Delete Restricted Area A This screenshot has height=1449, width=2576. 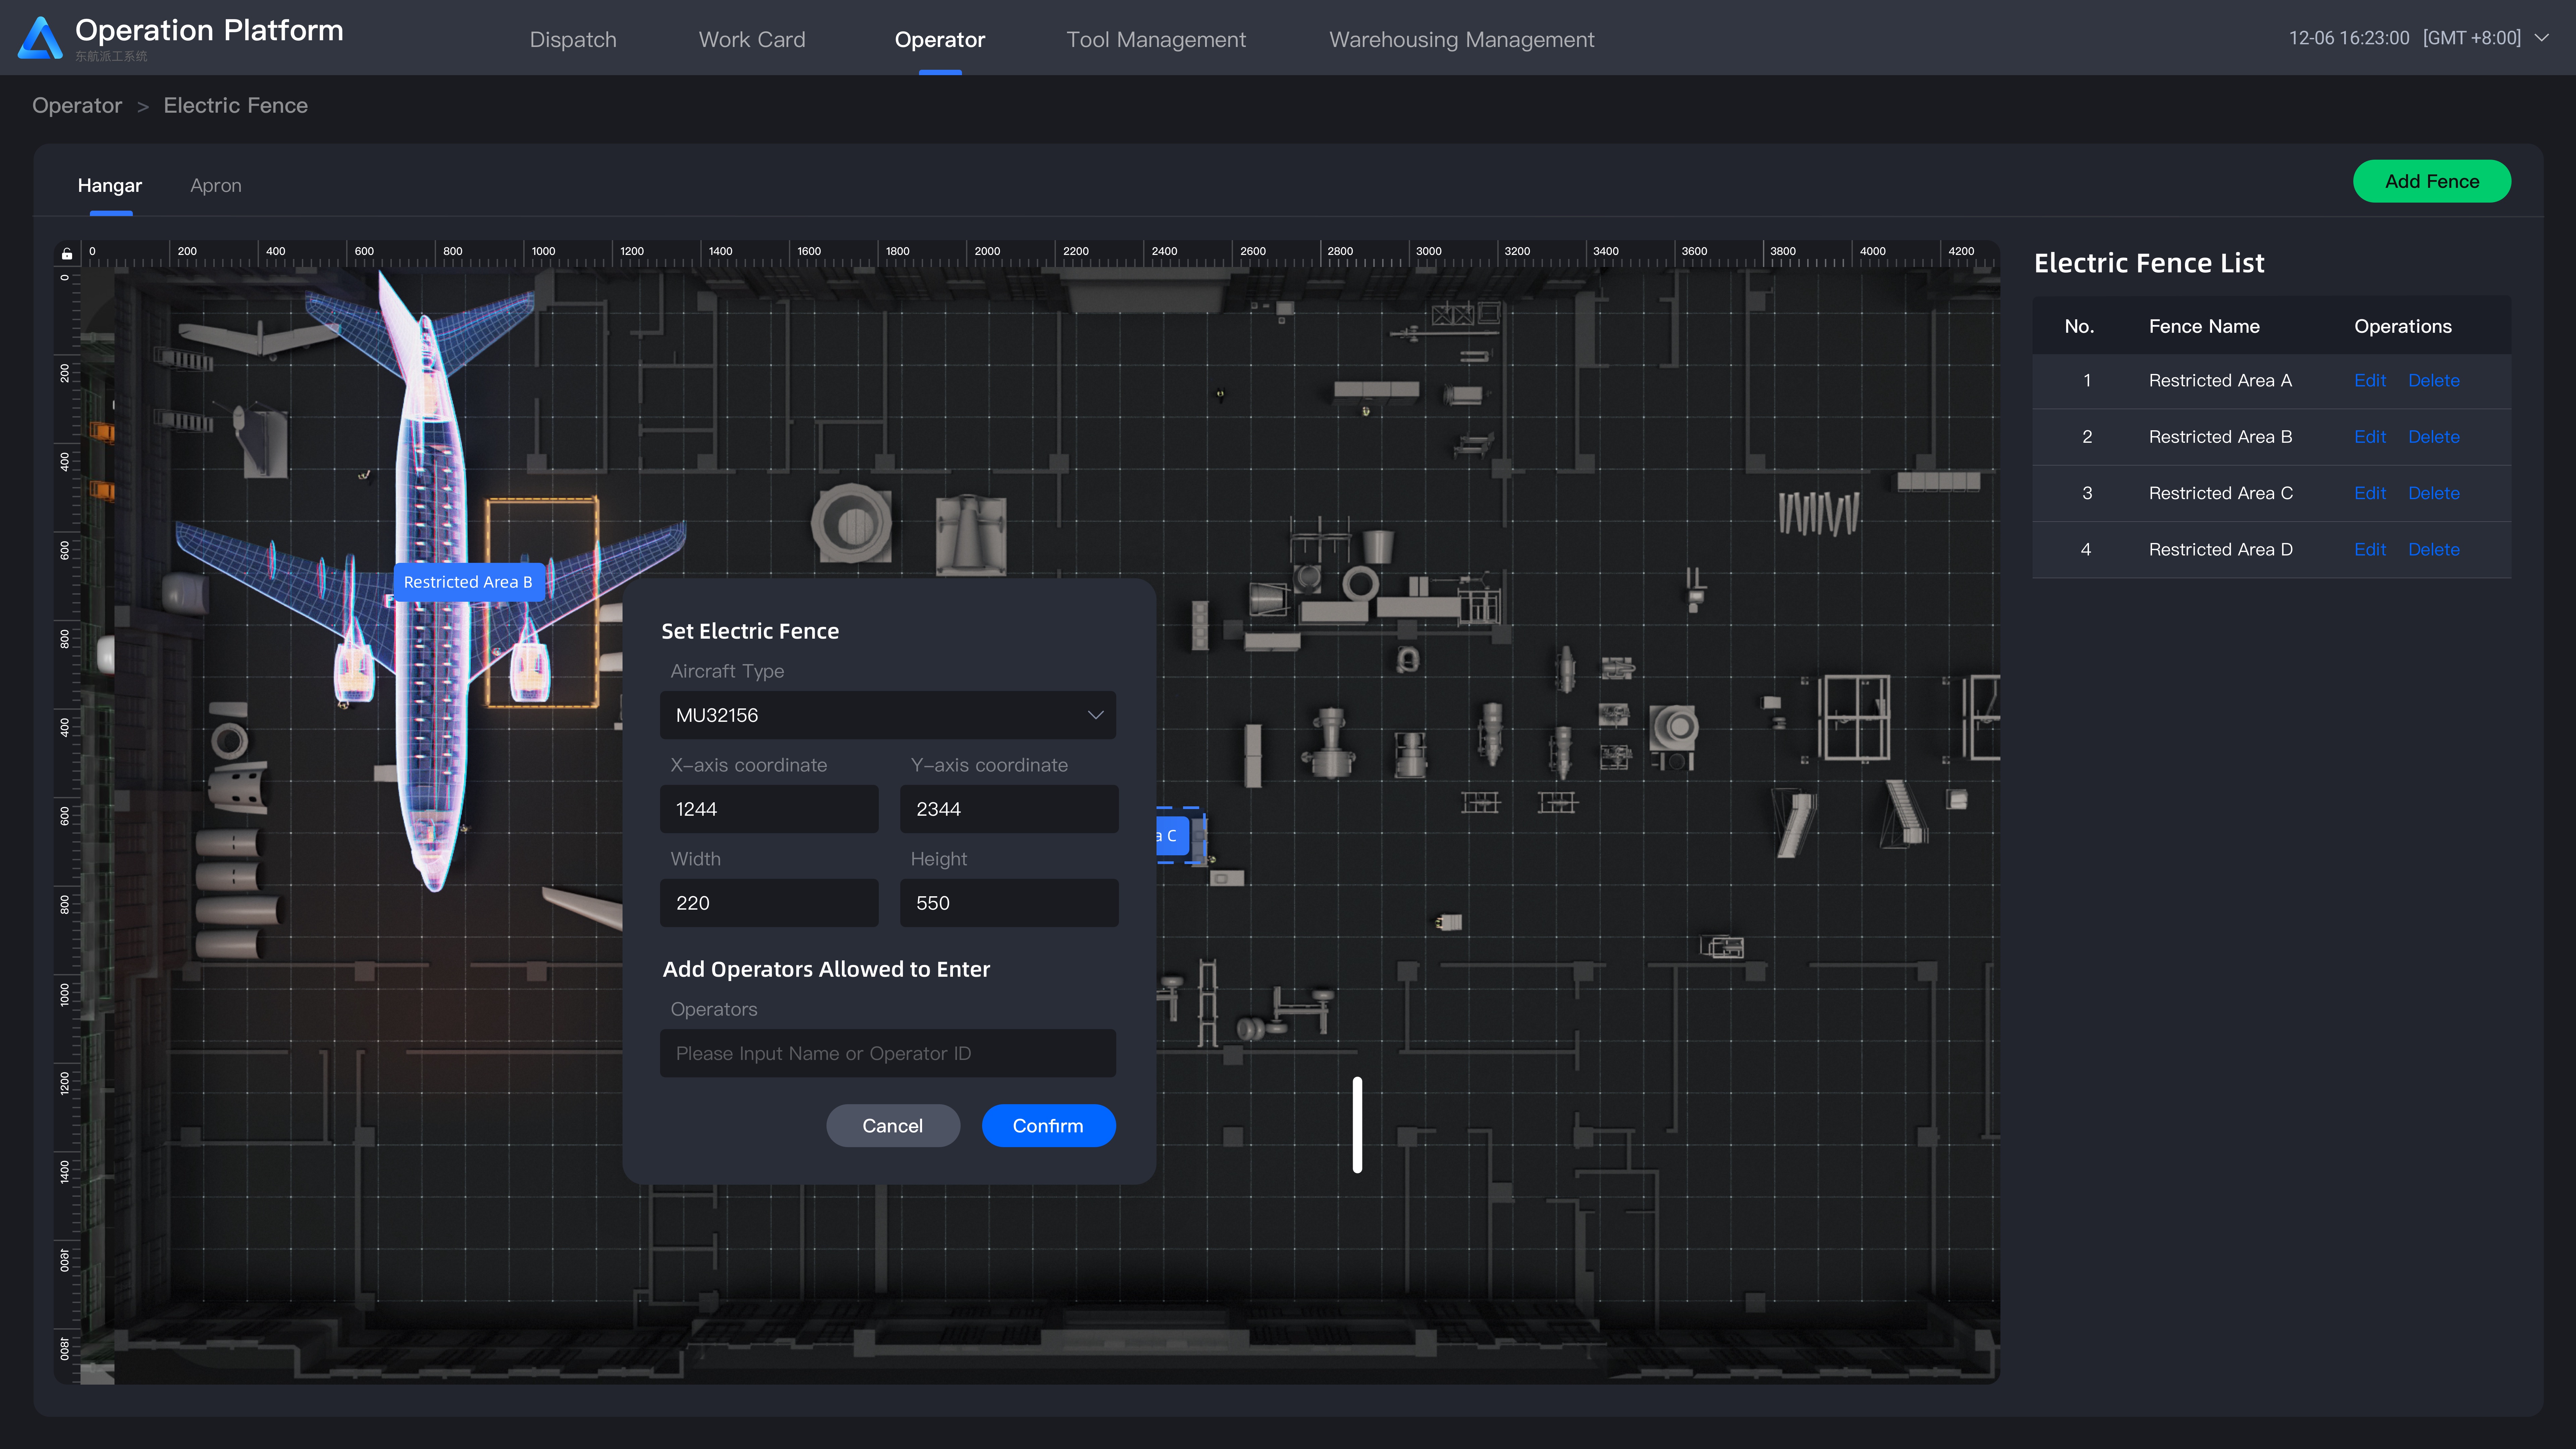point(2434,381)
